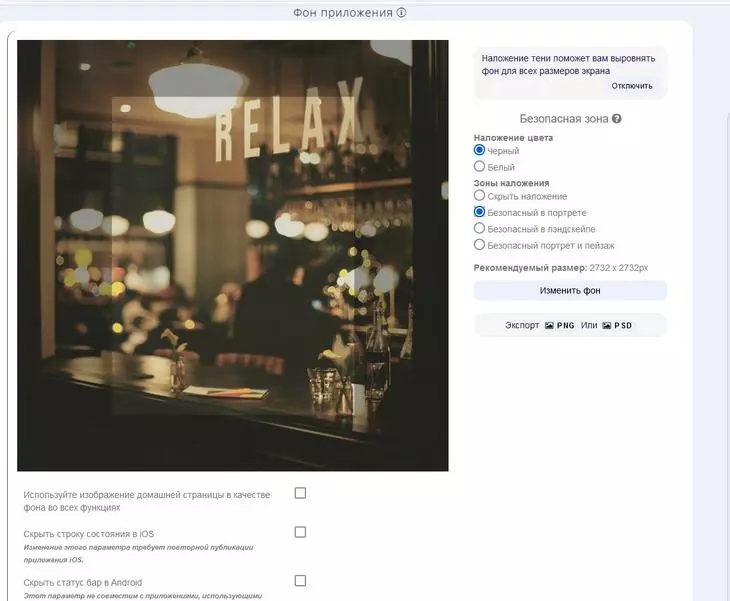The image size is (730, 601).
Task: Click the Фон приложения section title
Action: [343, 13]
